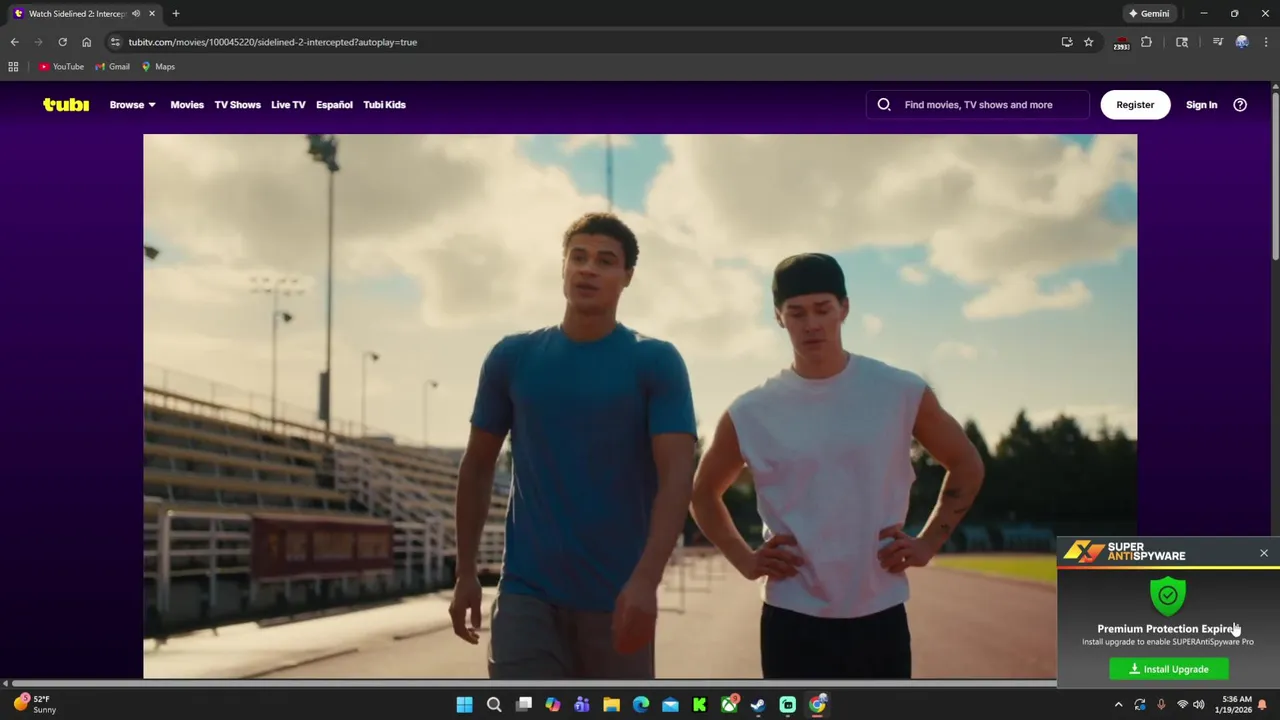Navigate to Tubi Kids

[384, 104]
